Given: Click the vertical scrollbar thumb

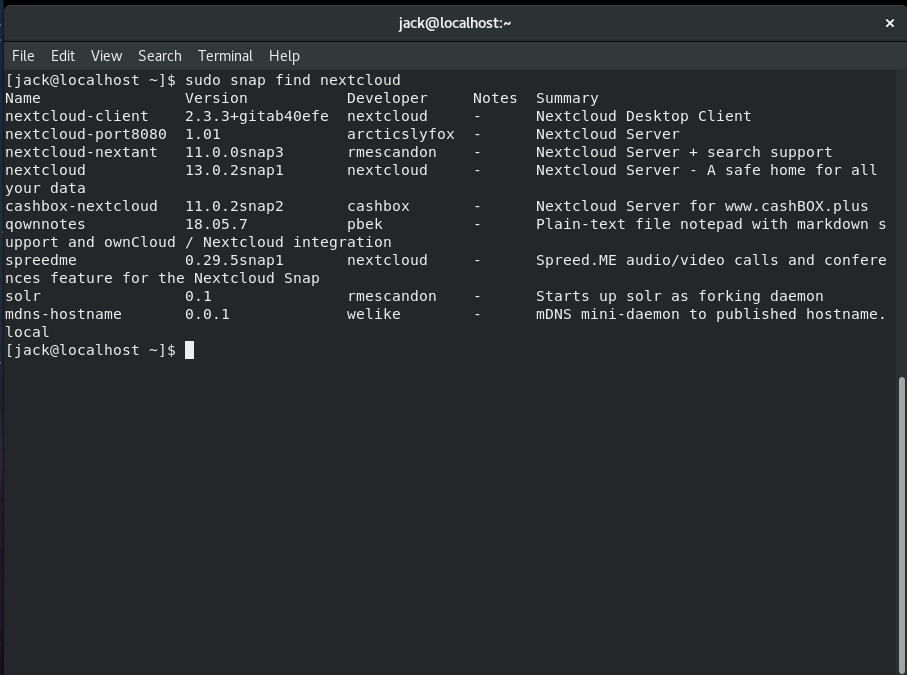Looking at the screenshot, I should click(902, 520).
